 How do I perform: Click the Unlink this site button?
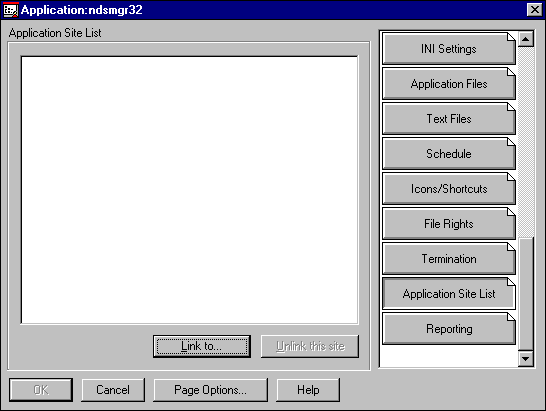click(x=310, y=346)
